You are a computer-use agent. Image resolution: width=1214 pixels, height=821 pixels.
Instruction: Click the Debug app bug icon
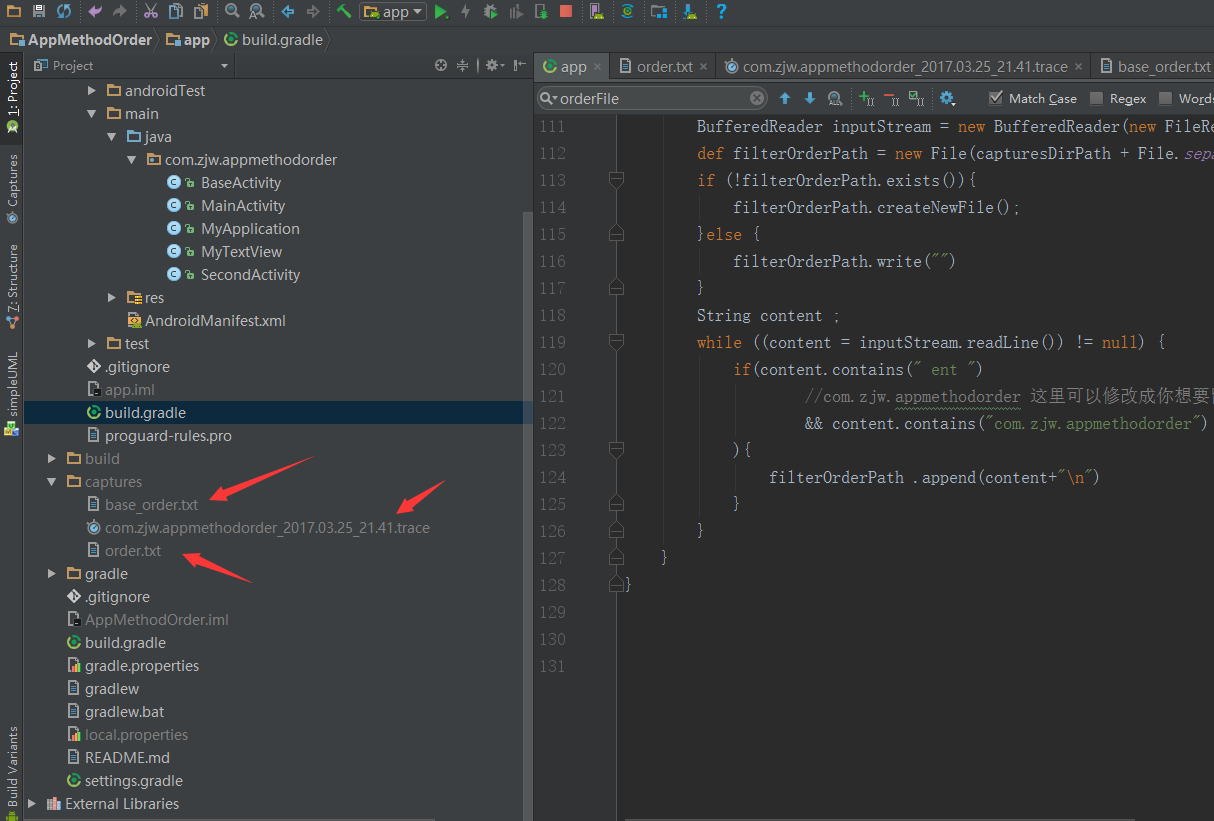click(x=490, y=12)
